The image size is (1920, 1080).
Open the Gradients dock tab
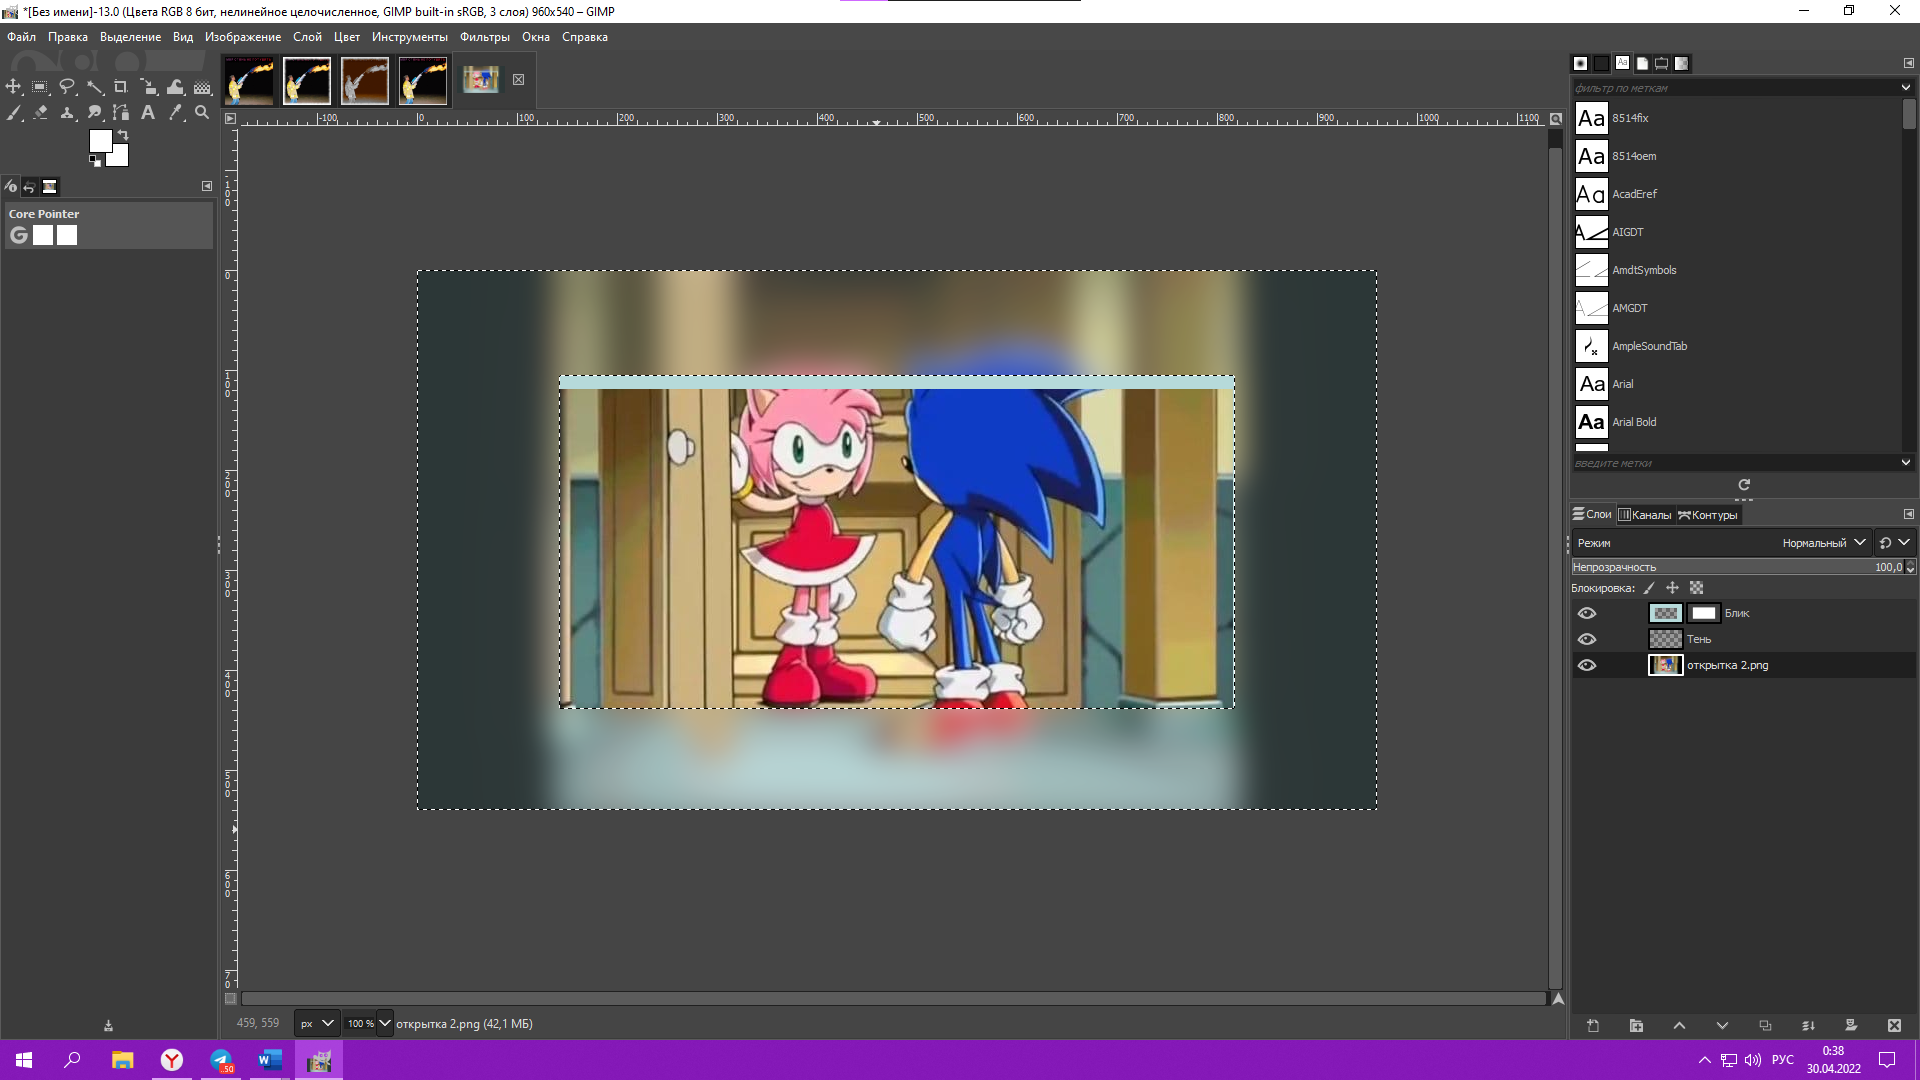pos(1682,63)
